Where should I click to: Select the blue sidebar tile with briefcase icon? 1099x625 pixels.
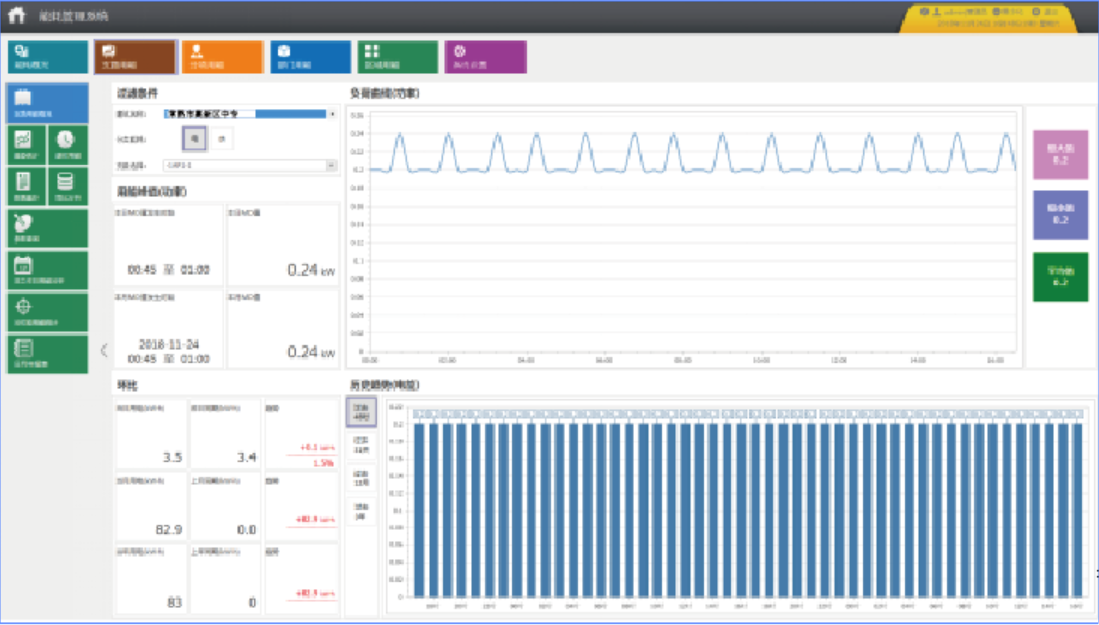click(47, 103)
